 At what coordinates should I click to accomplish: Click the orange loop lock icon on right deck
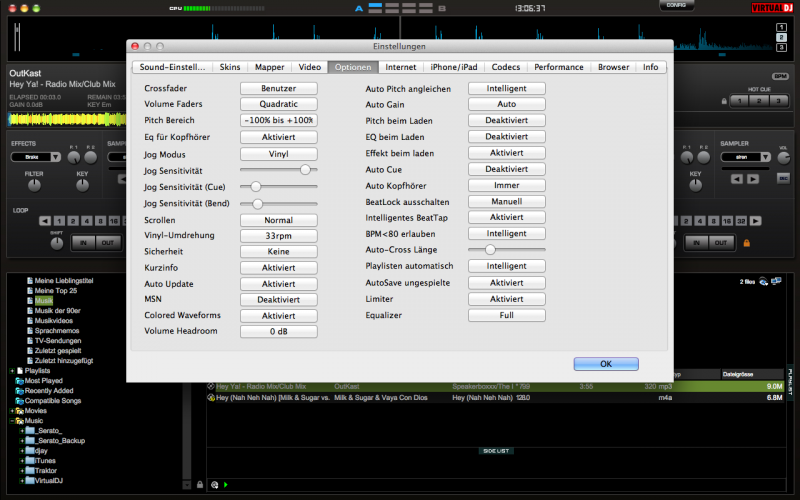click(746, 243)
